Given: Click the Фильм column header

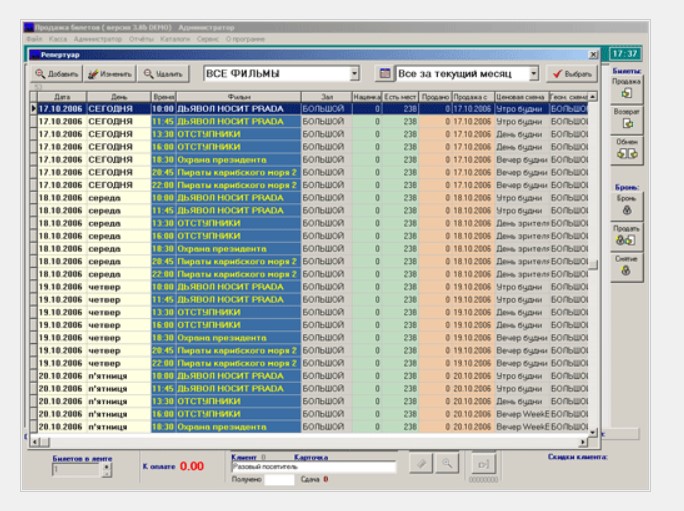Looking at the screenshot, I should [239, 96].
